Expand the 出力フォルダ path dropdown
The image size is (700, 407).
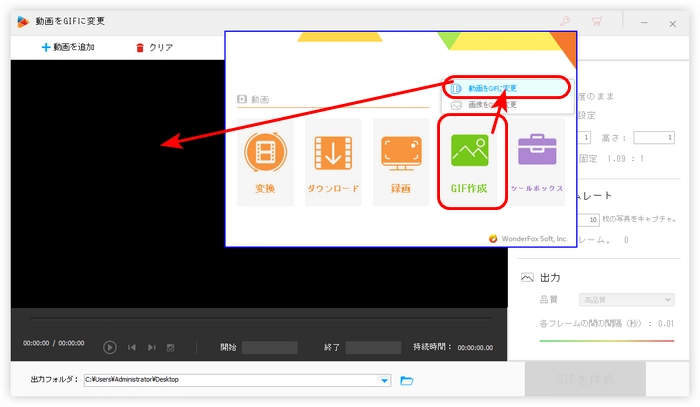385,380
